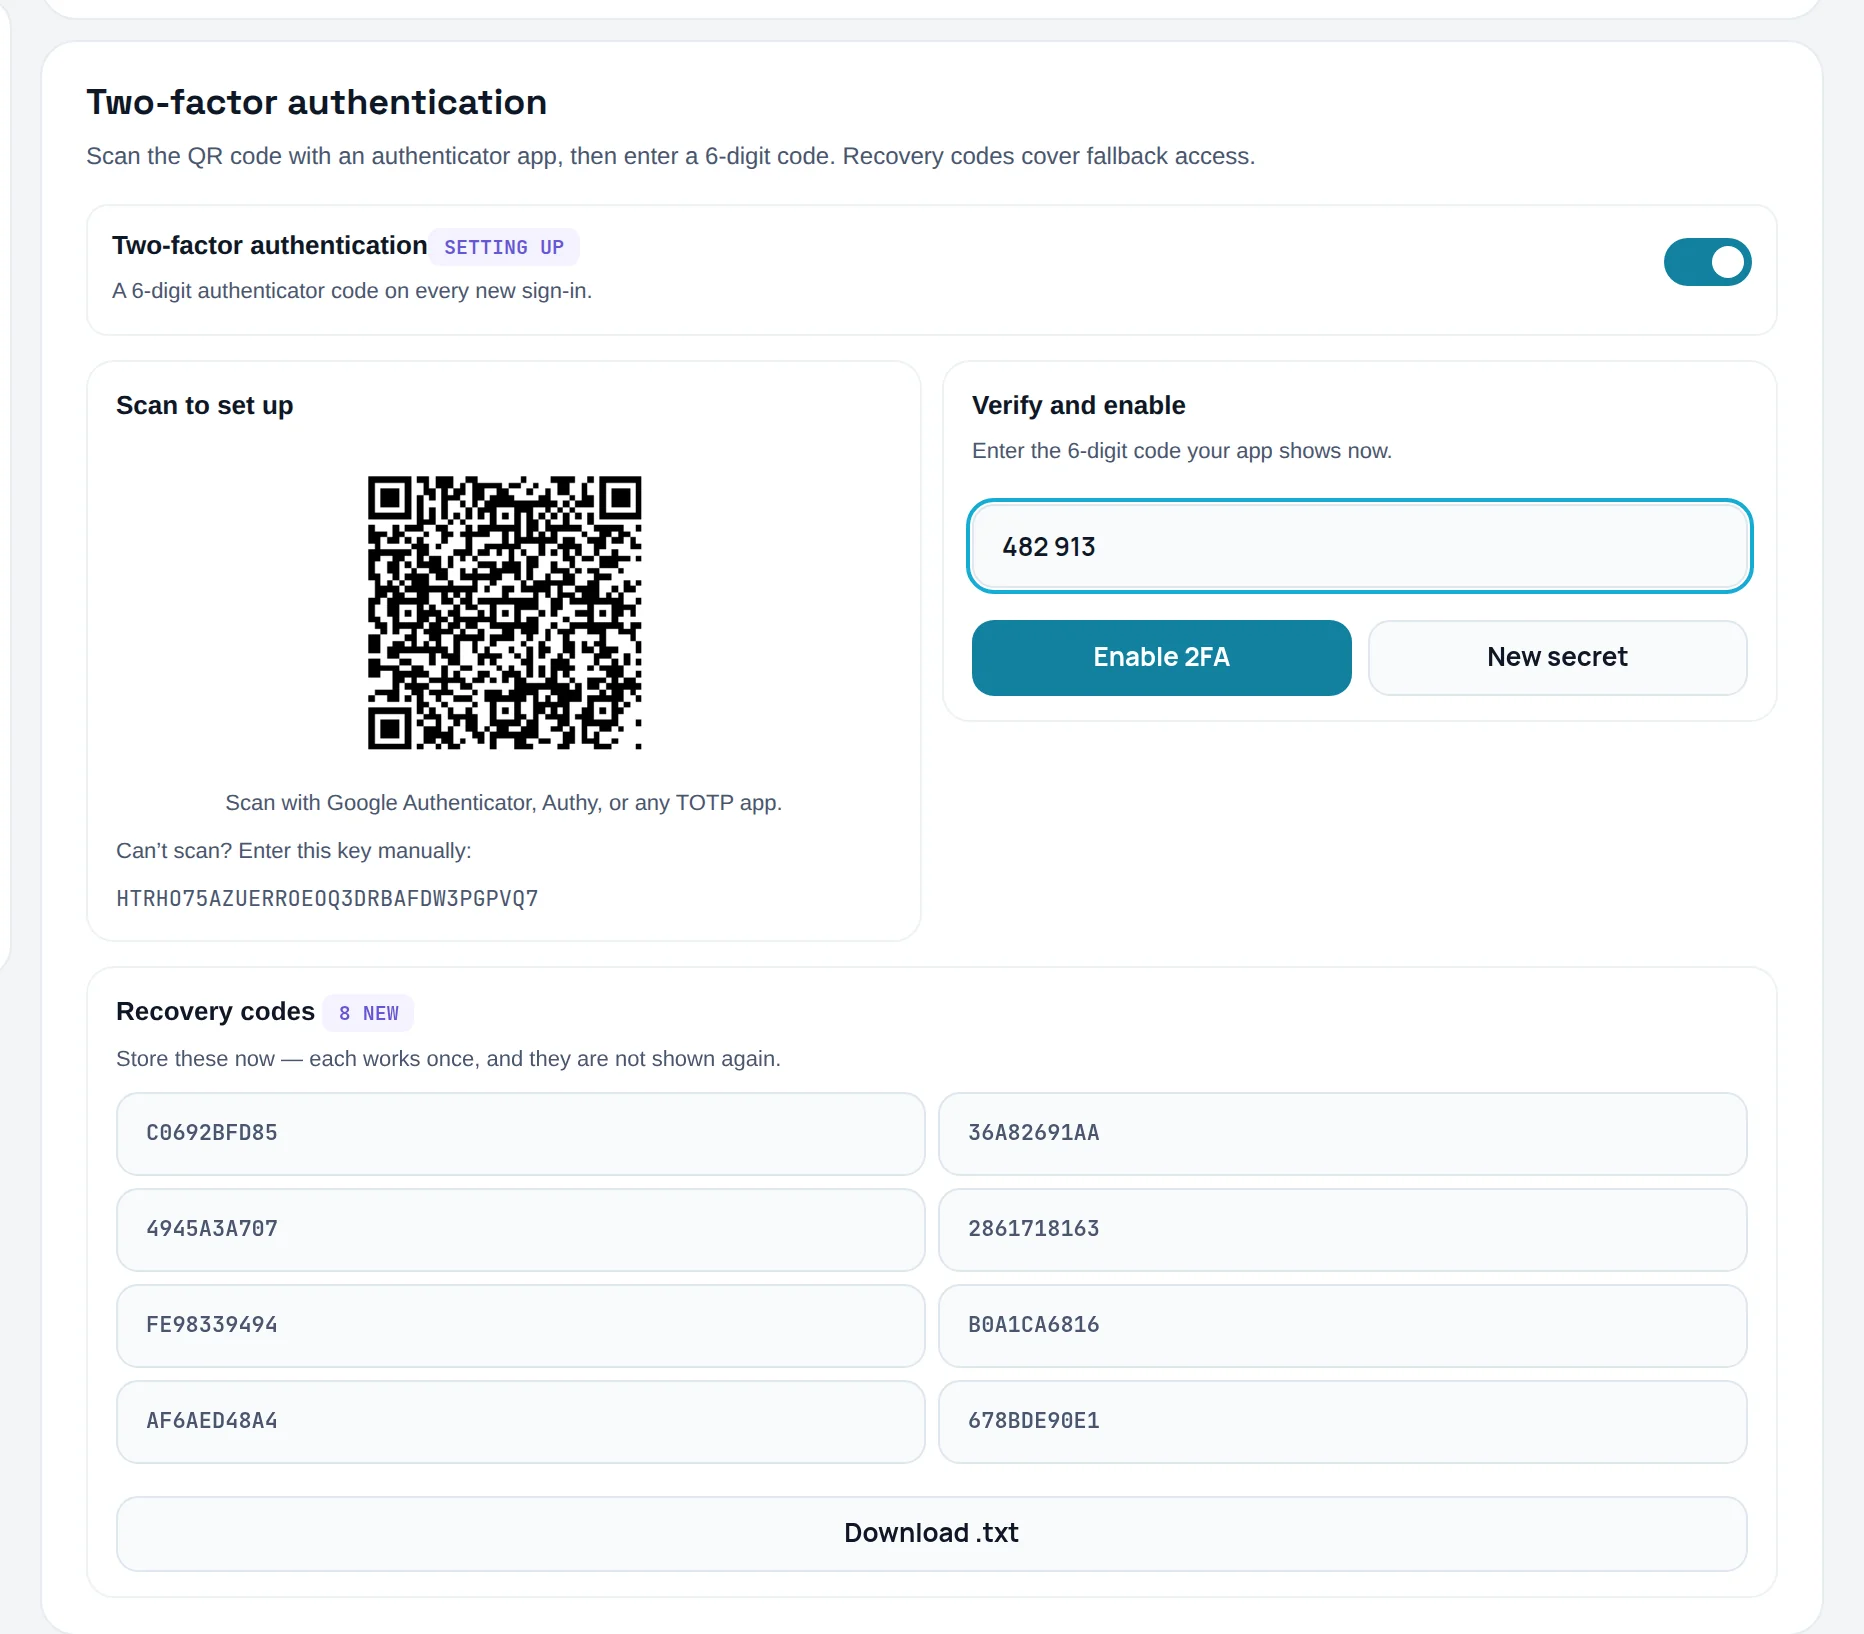Image resolution: width=1864 pixels, height=1634 pixels.
Task: Click the 8 NEW badge
Action: (x=368, y=1013)
